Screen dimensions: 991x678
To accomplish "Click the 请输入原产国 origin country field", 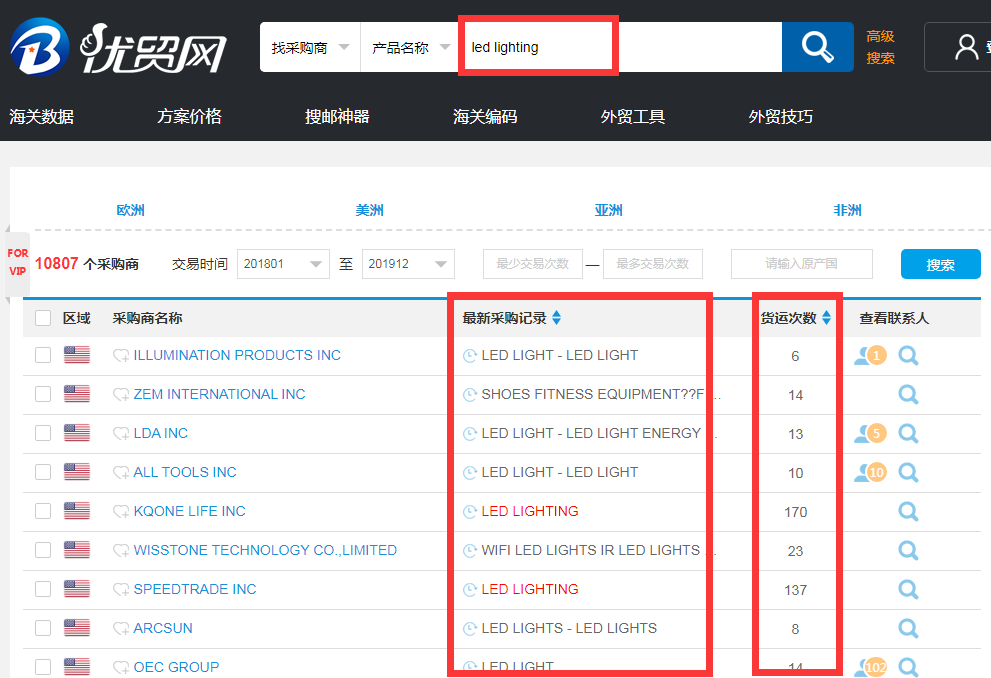I will tap(801, 264).
